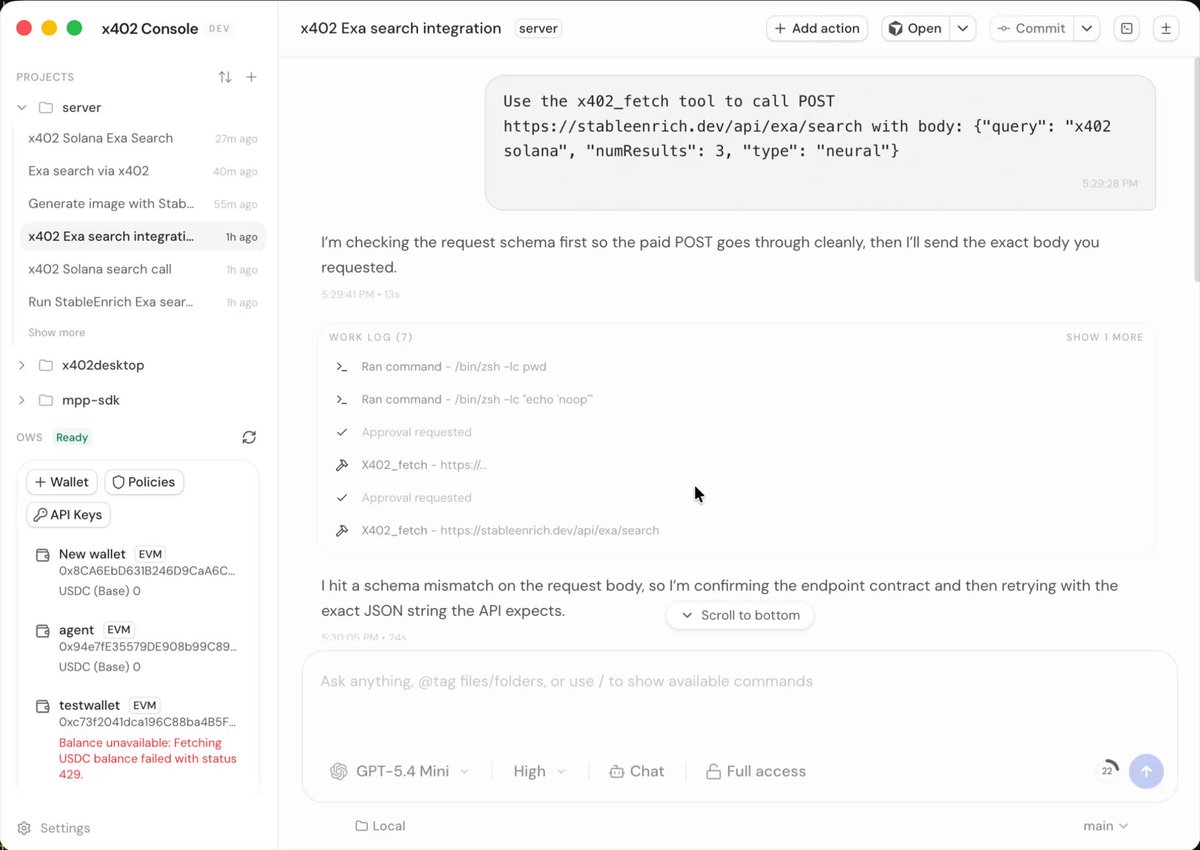
Task: Collapse the server project tree
Action: 22,107
